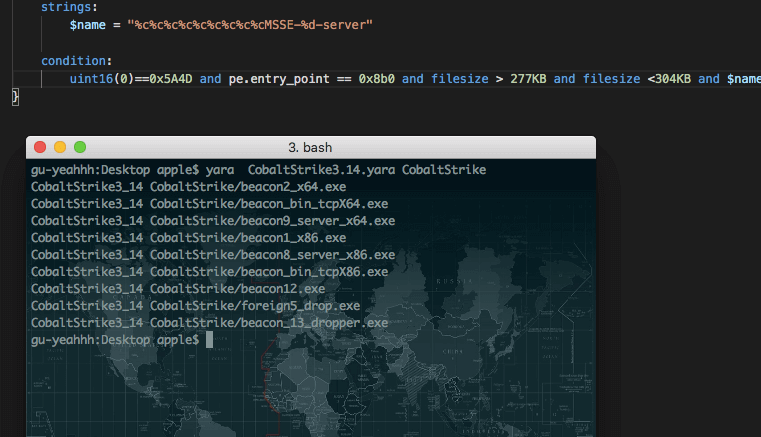Click the "$name" variable in the strings section
The height and width of the screenshot is (437, 761).
coord(87,25)
